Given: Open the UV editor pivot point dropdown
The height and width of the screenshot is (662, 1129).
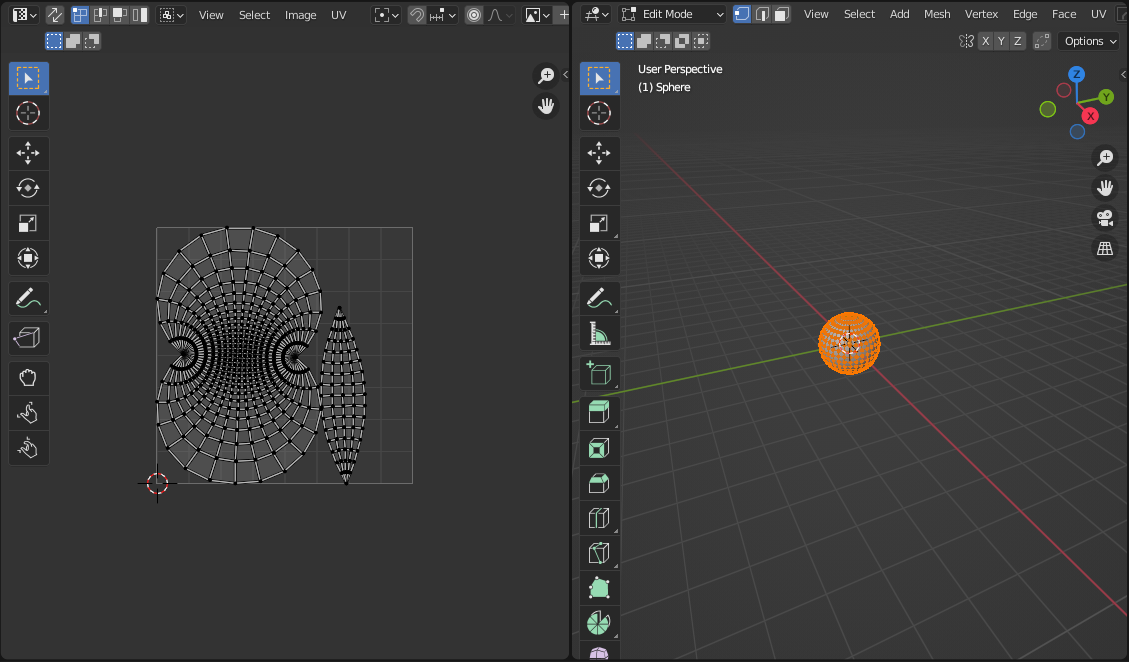Looking at the screenshot, I should (x=386, y=15).
